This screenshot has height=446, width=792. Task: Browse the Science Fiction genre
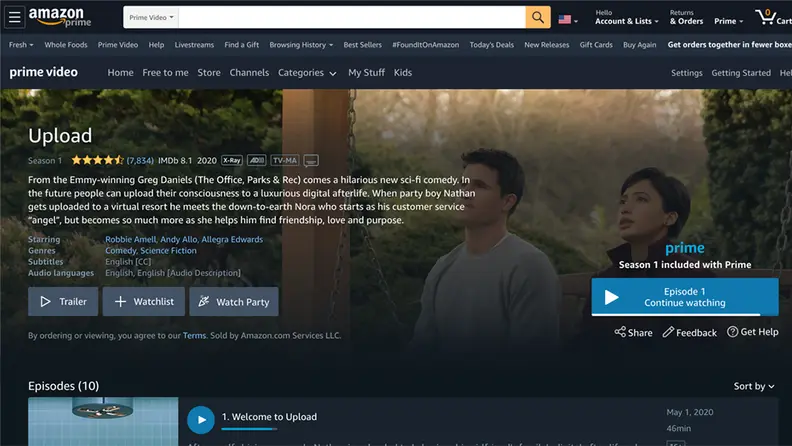tap(168, 251)
